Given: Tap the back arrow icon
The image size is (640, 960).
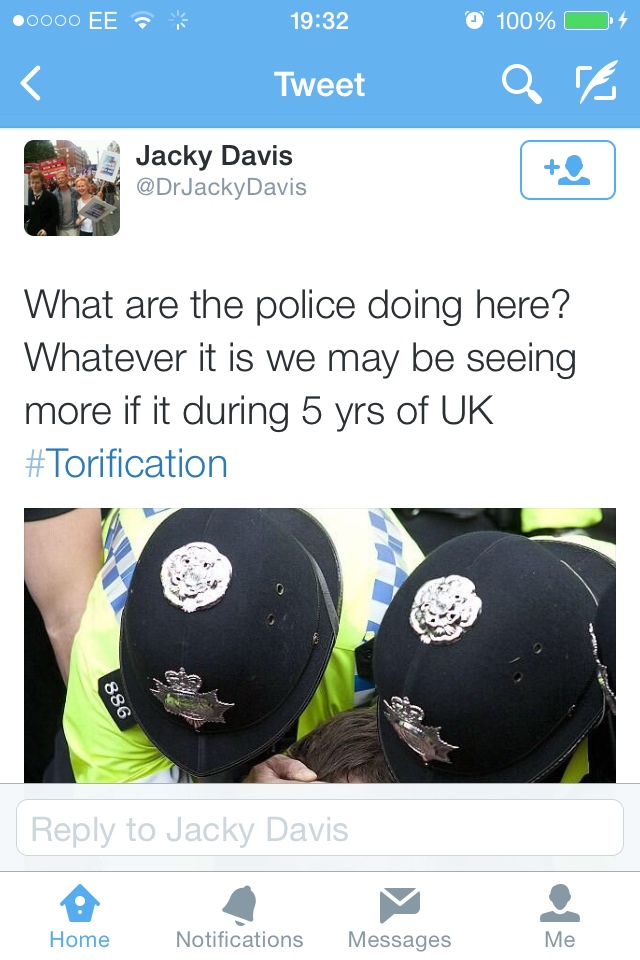Looking at the screenshot, I should click(31, 83).
